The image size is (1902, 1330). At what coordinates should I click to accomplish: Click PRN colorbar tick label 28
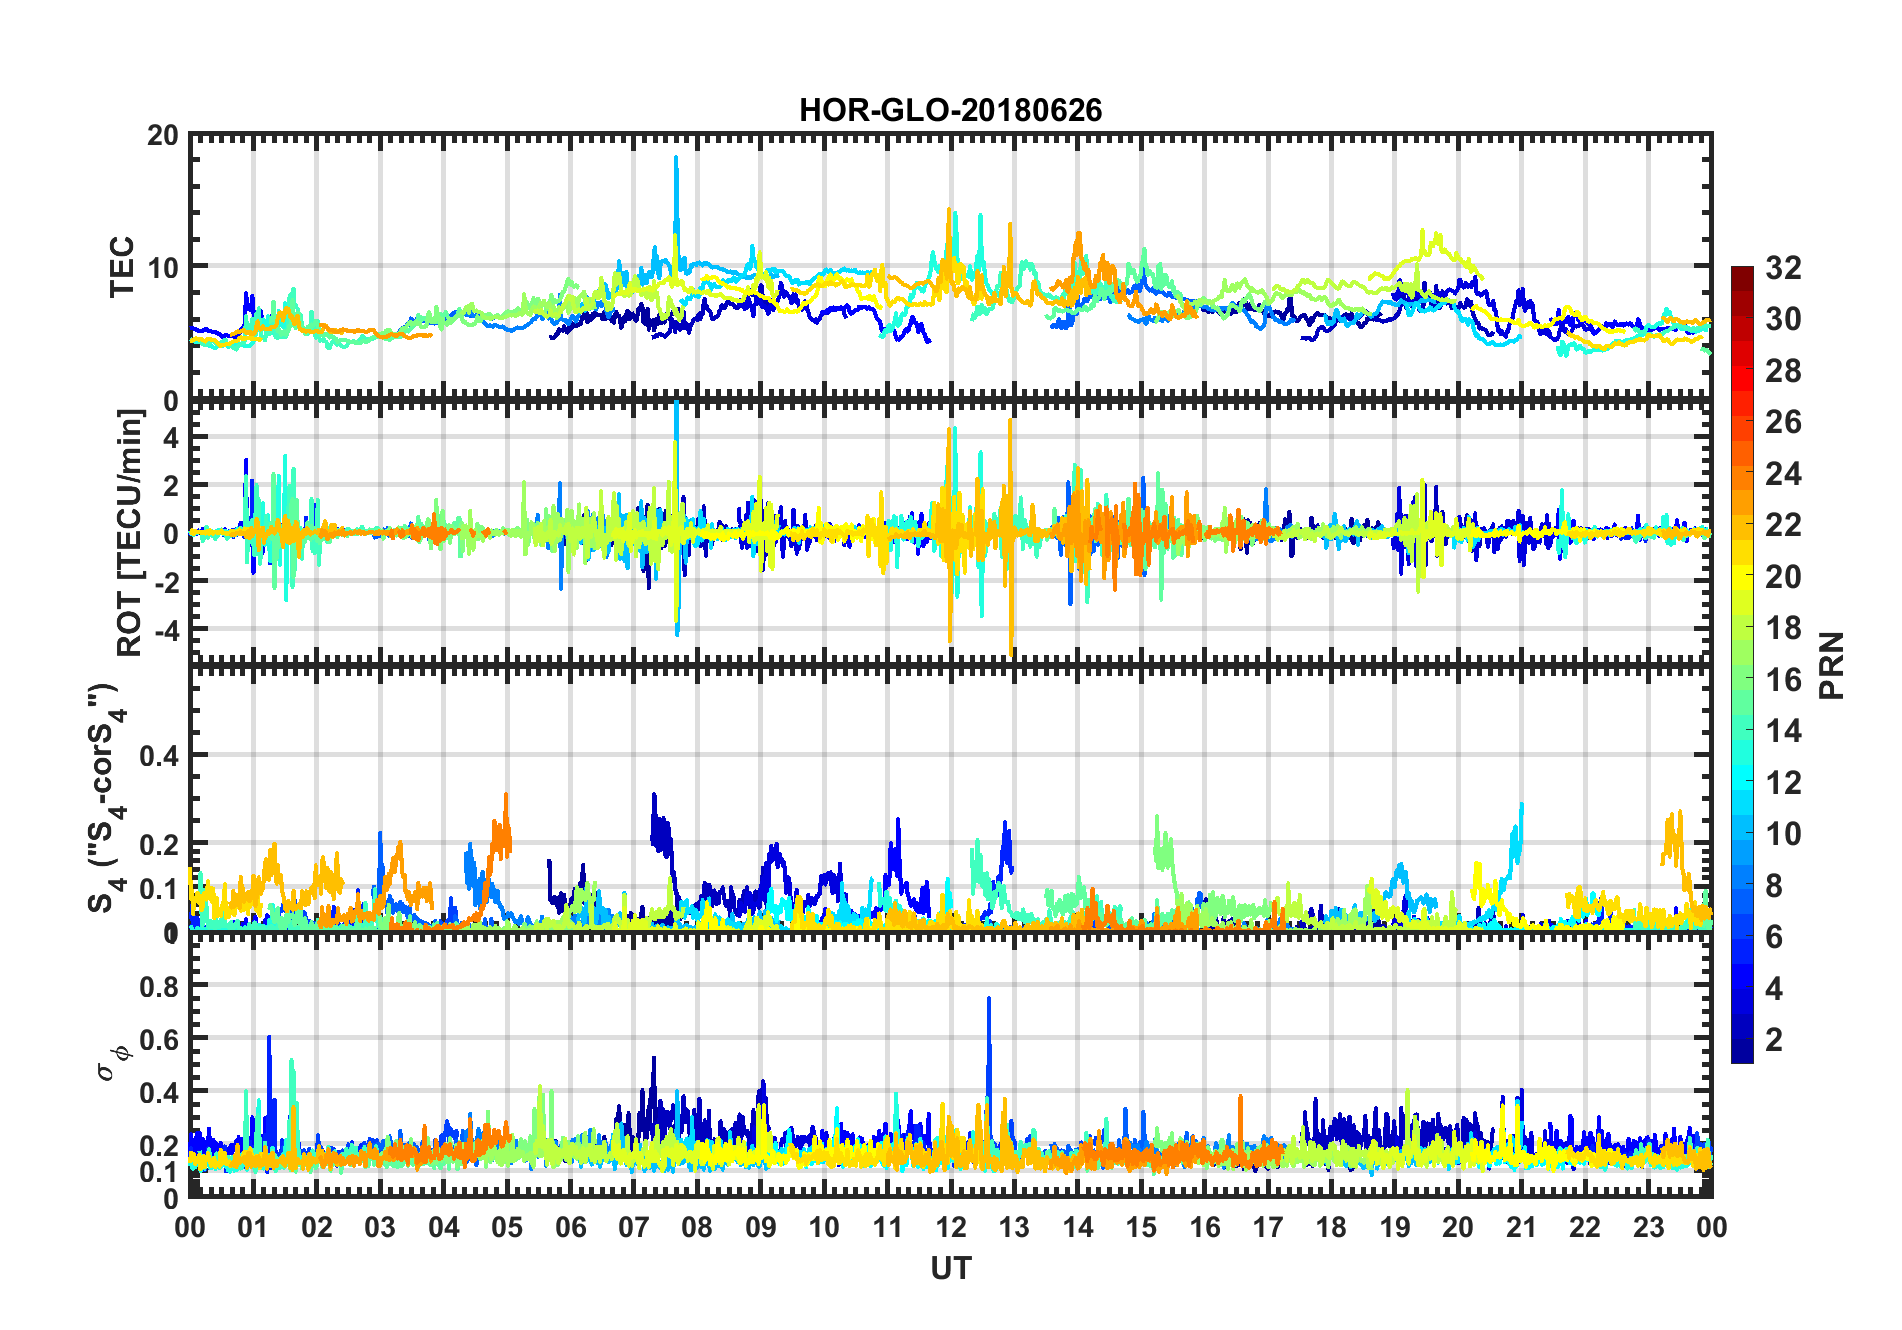(1783, 370)
